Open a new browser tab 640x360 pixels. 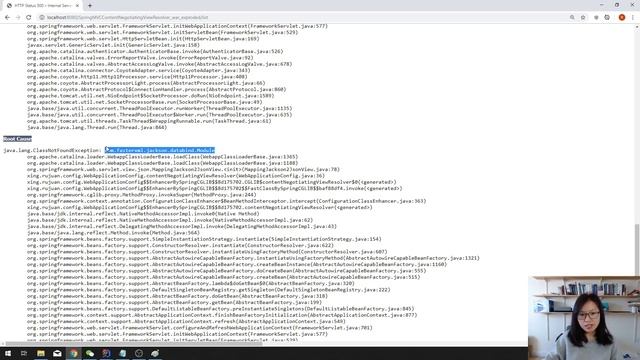click(90, 6)
